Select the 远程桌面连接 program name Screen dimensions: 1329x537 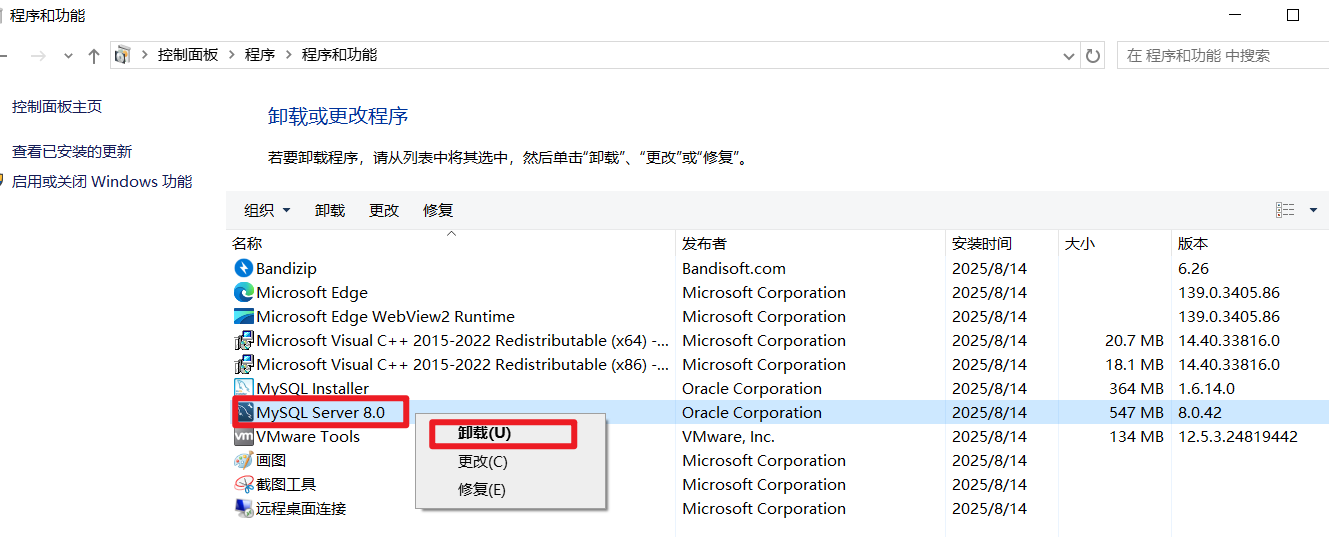(x=301, y=508)
